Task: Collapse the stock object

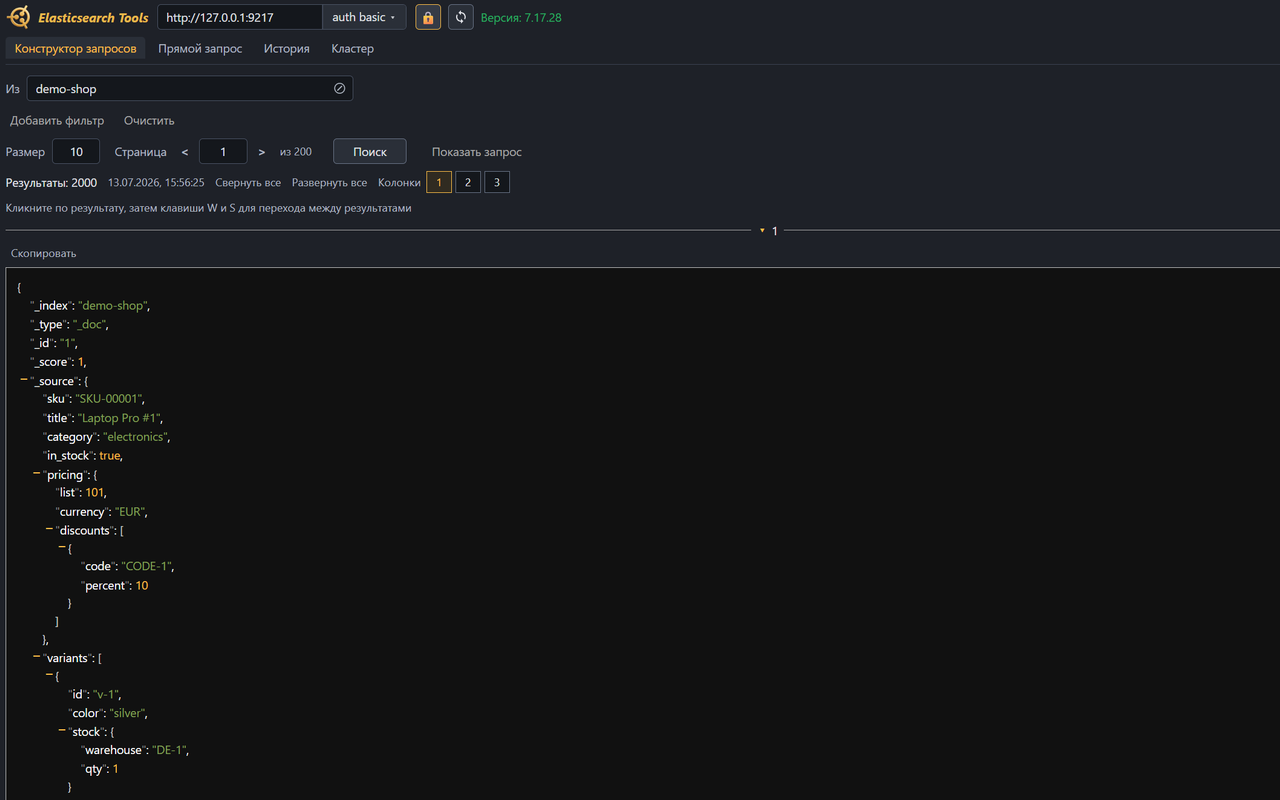Action: point(61,731)
